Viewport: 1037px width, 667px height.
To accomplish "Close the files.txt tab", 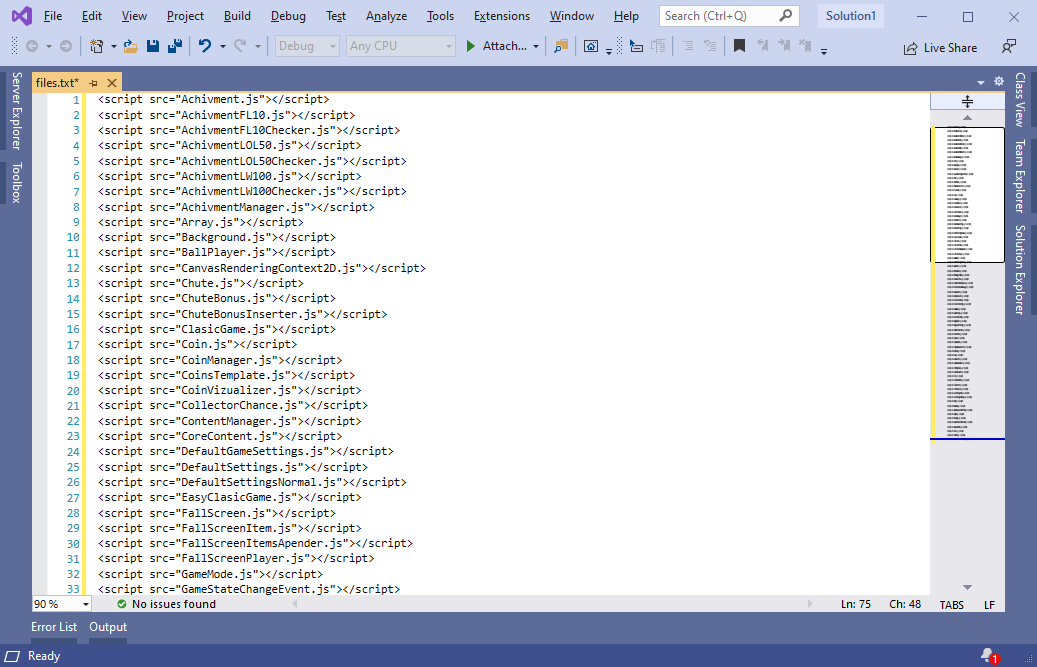I will point(112,83).
